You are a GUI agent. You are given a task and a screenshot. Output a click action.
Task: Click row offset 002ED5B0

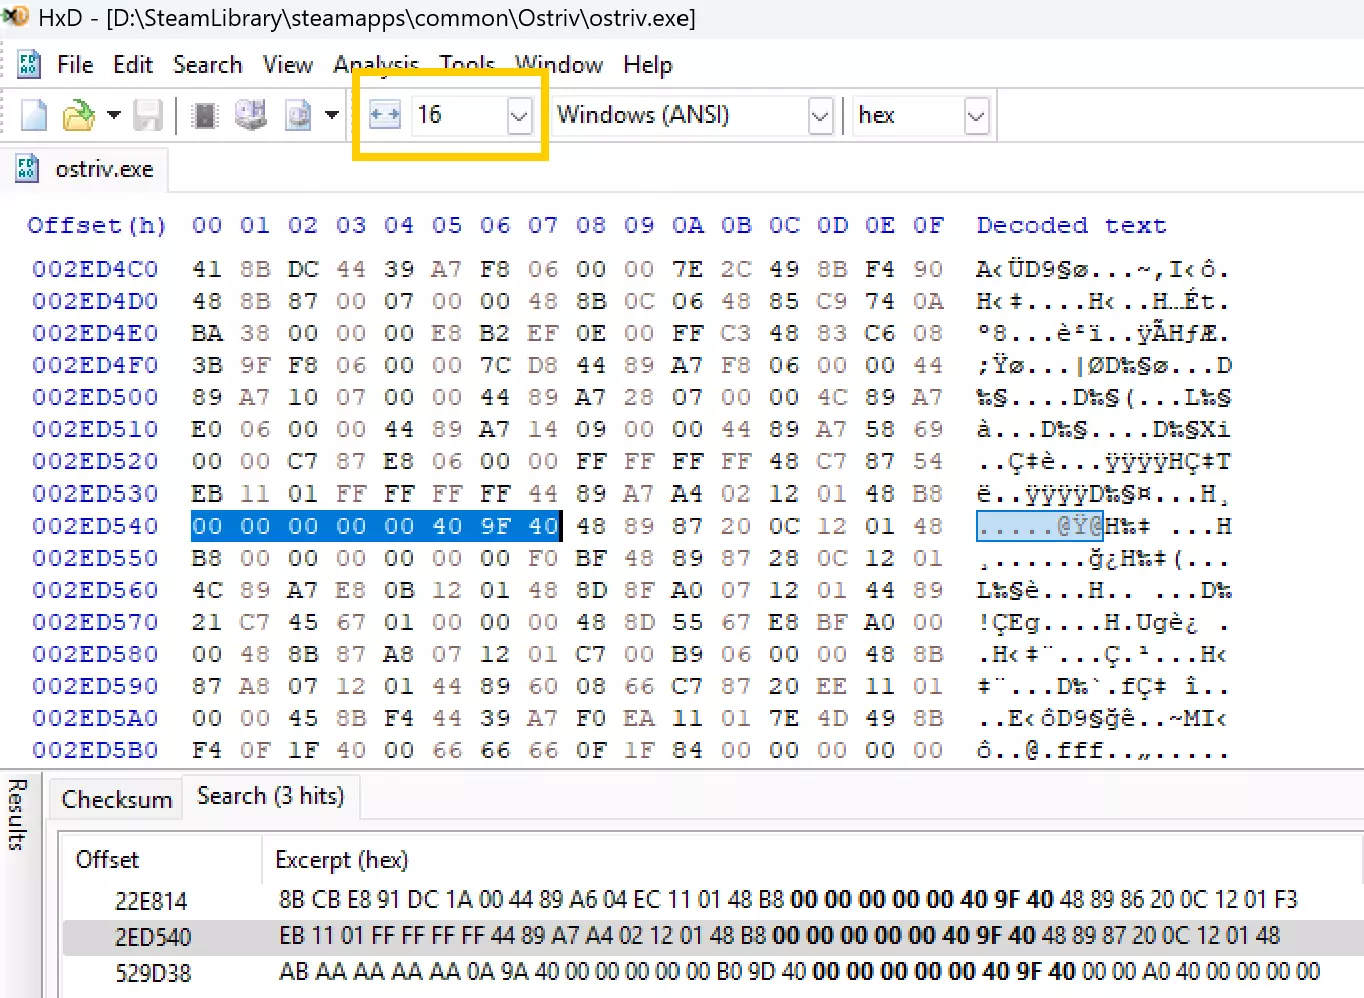95,750
